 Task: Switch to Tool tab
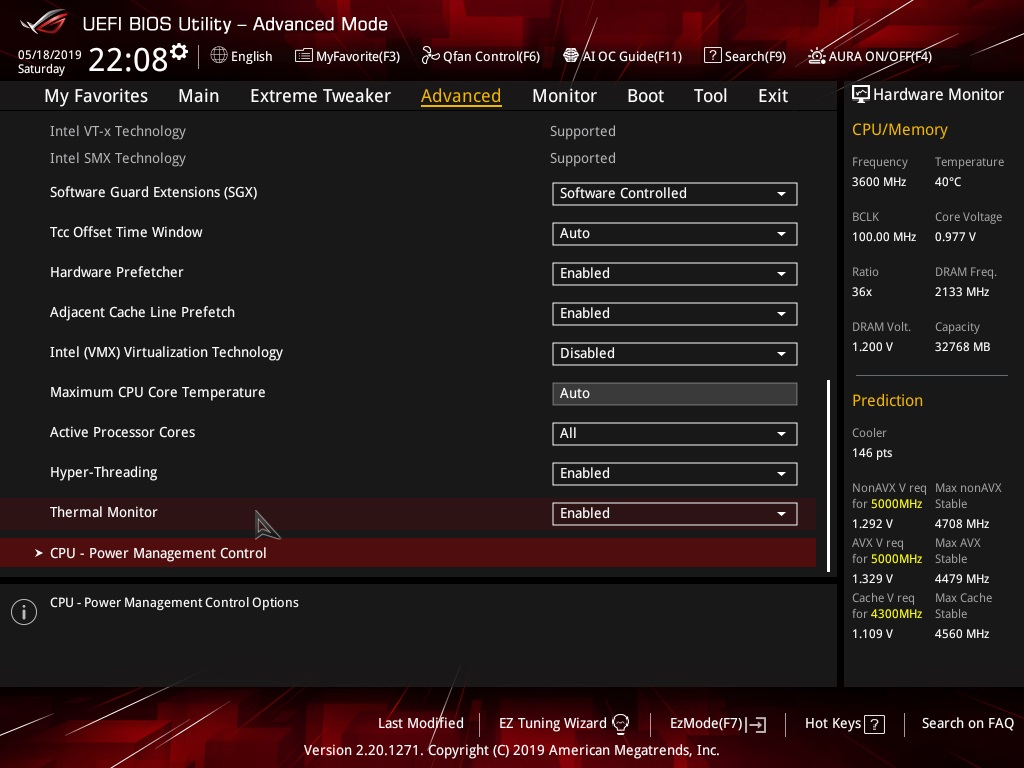click(x=710, y=96)
